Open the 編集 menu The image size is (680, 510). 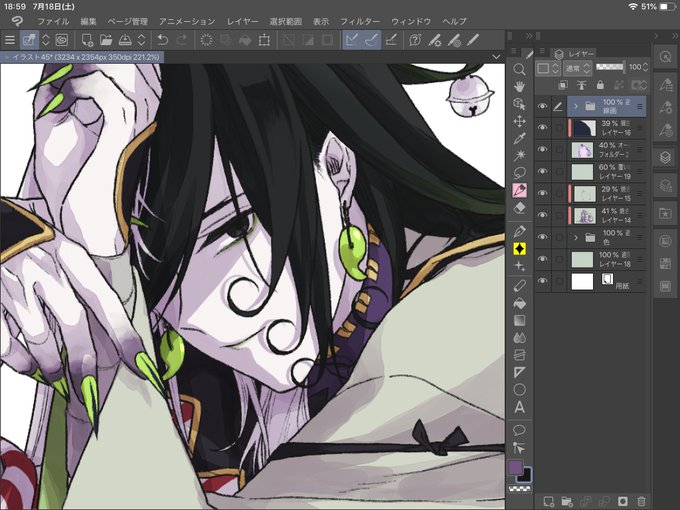coord(88,21)
